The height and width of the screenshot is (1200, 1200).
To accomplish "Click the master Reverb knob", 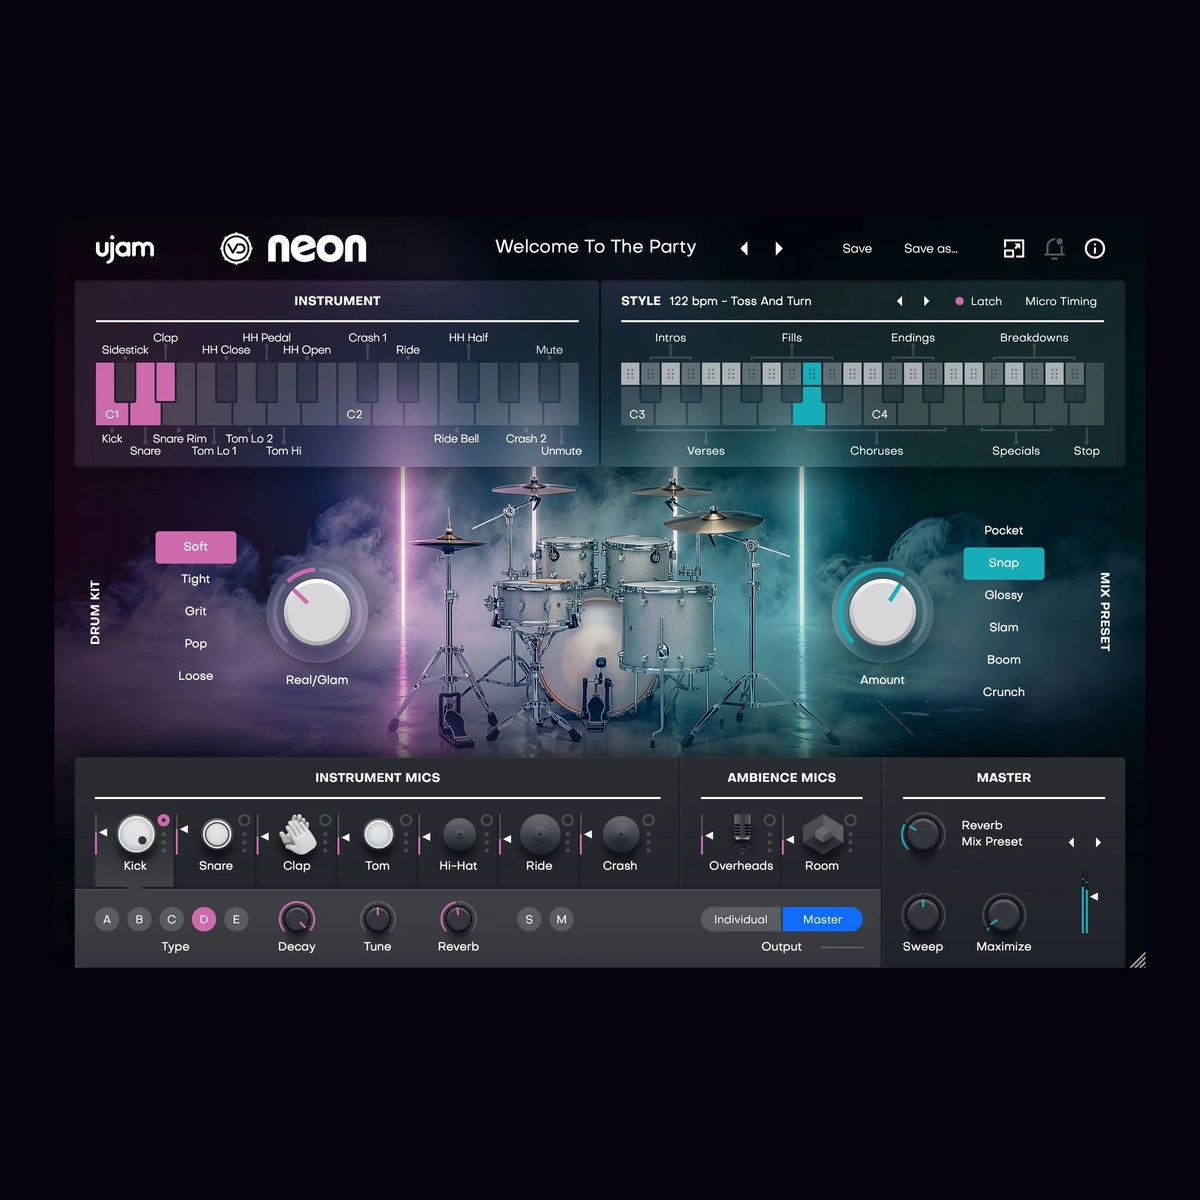I will pos(923,834).
